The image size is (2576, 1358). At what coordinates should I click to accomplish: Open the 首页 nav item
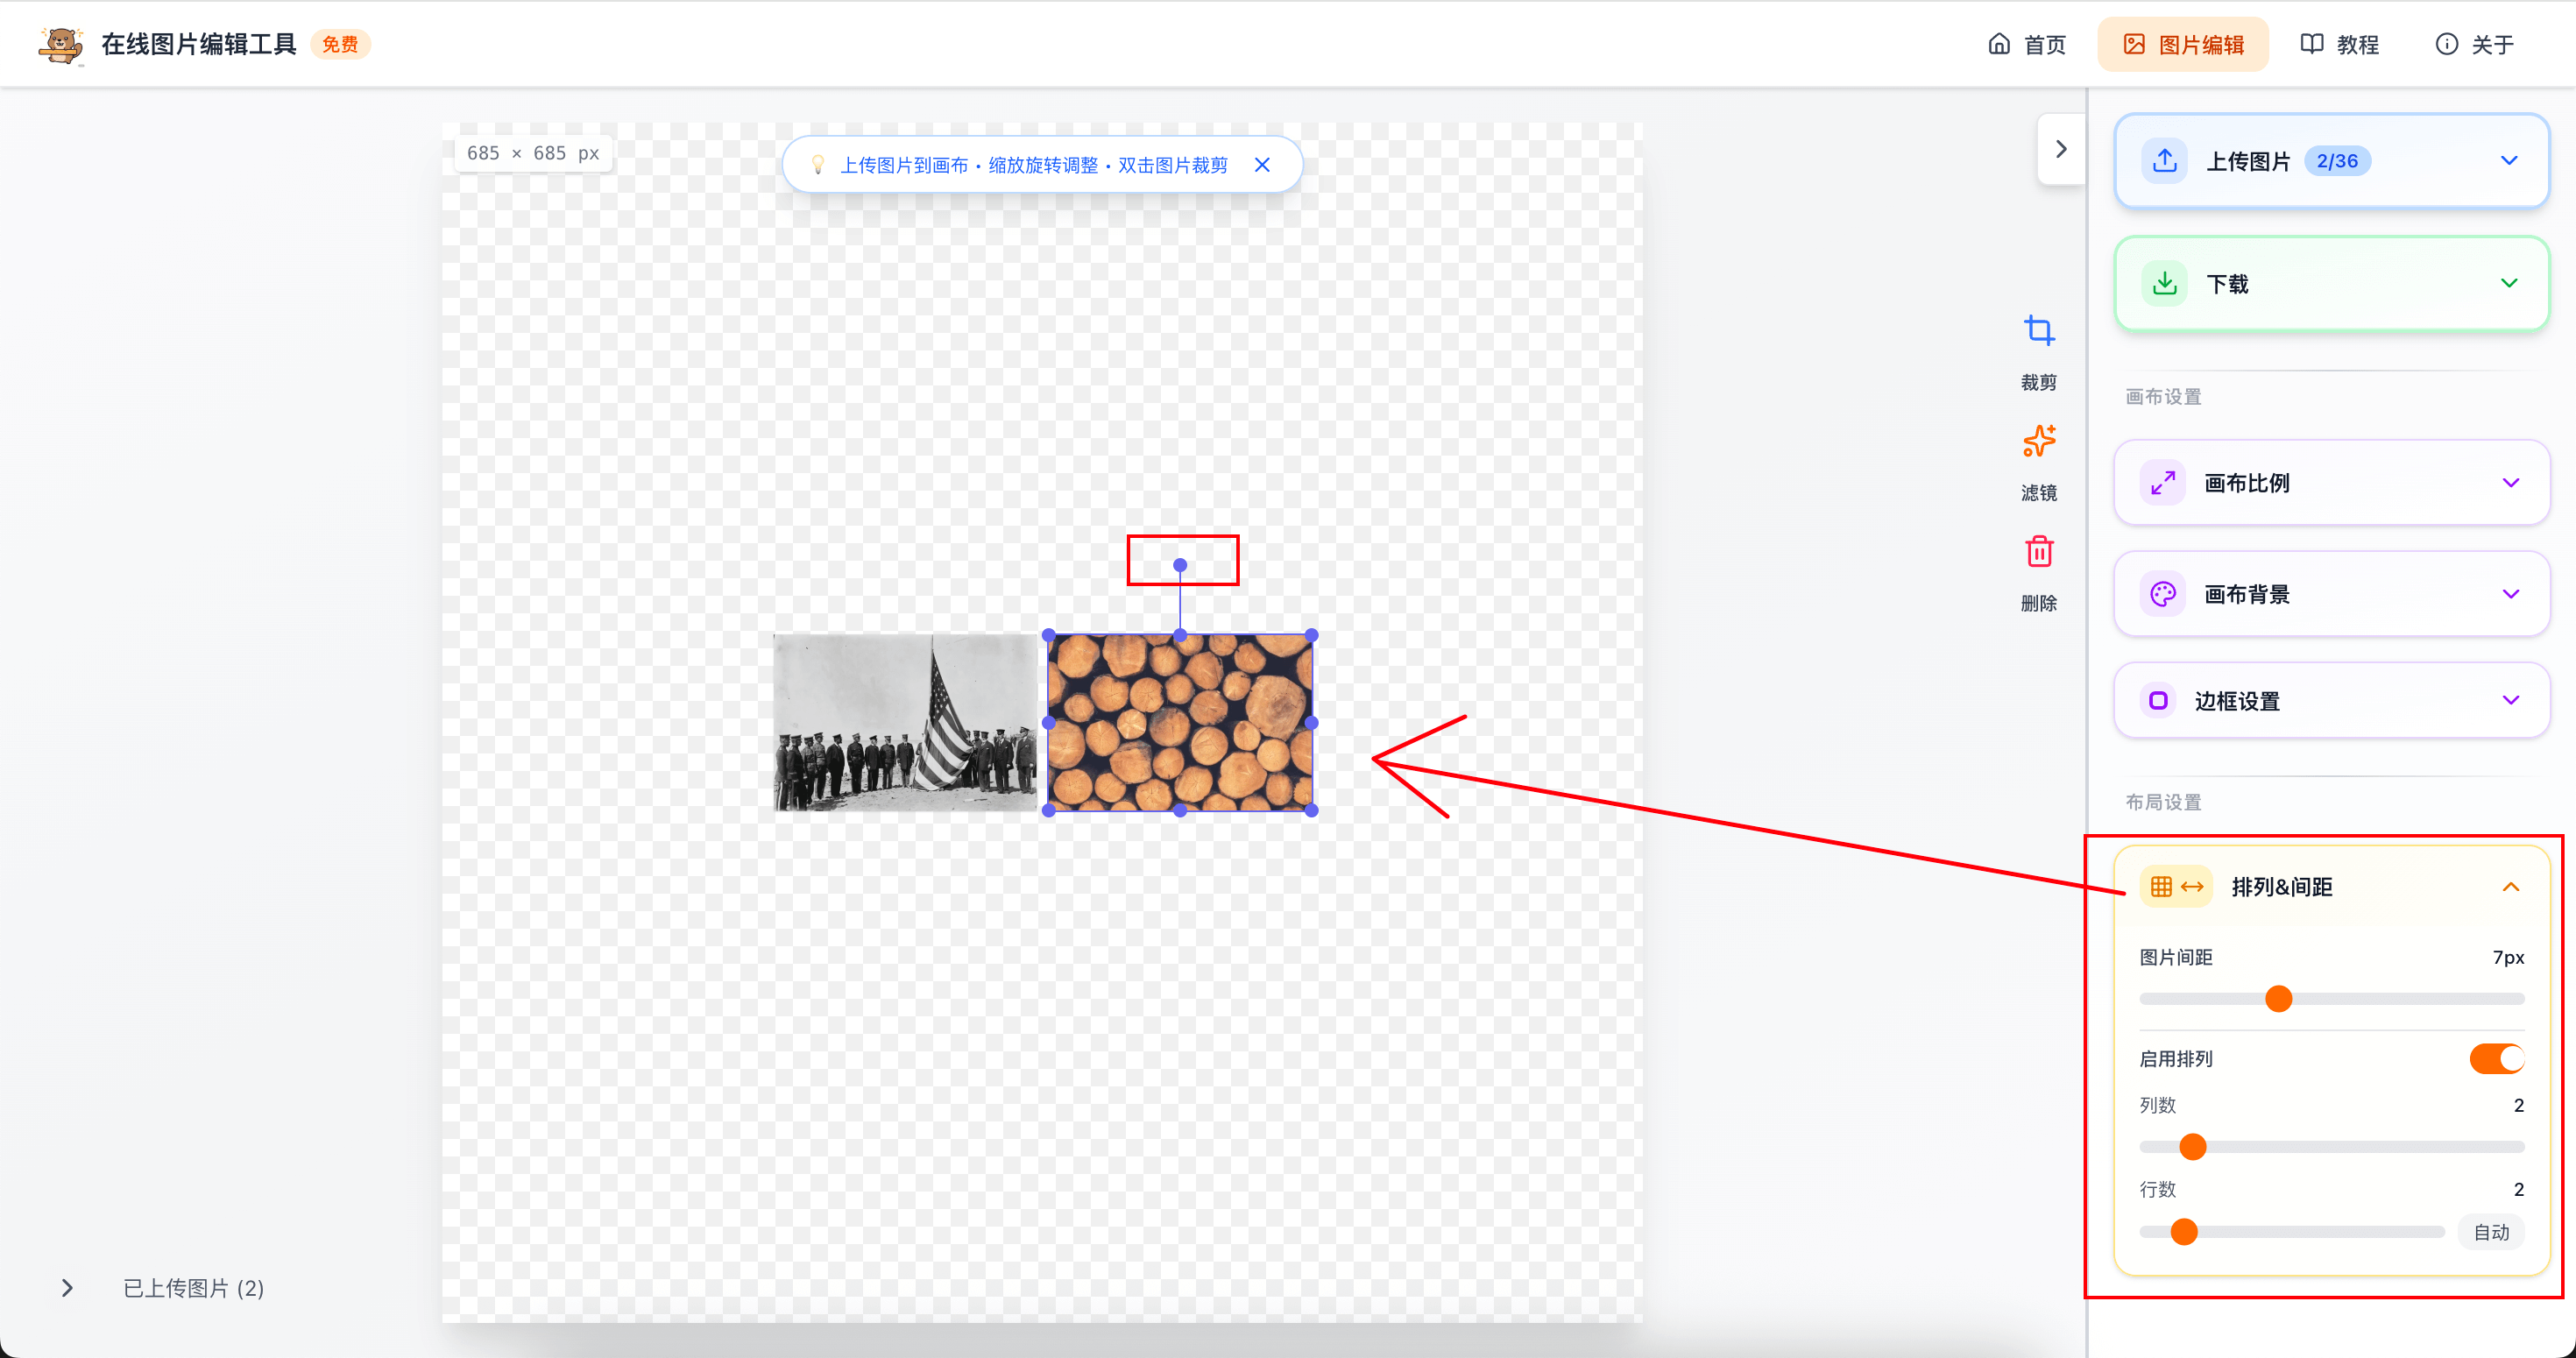[x=2026, y=44]
